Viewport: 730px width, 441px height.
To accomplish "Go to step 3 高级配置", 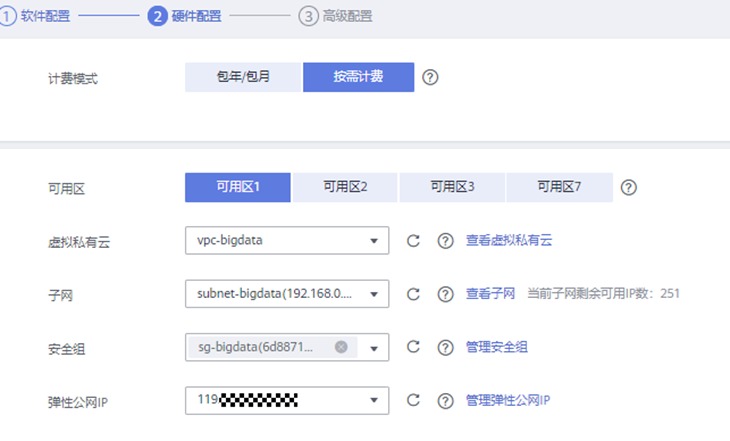I will (x=335, y=17).
